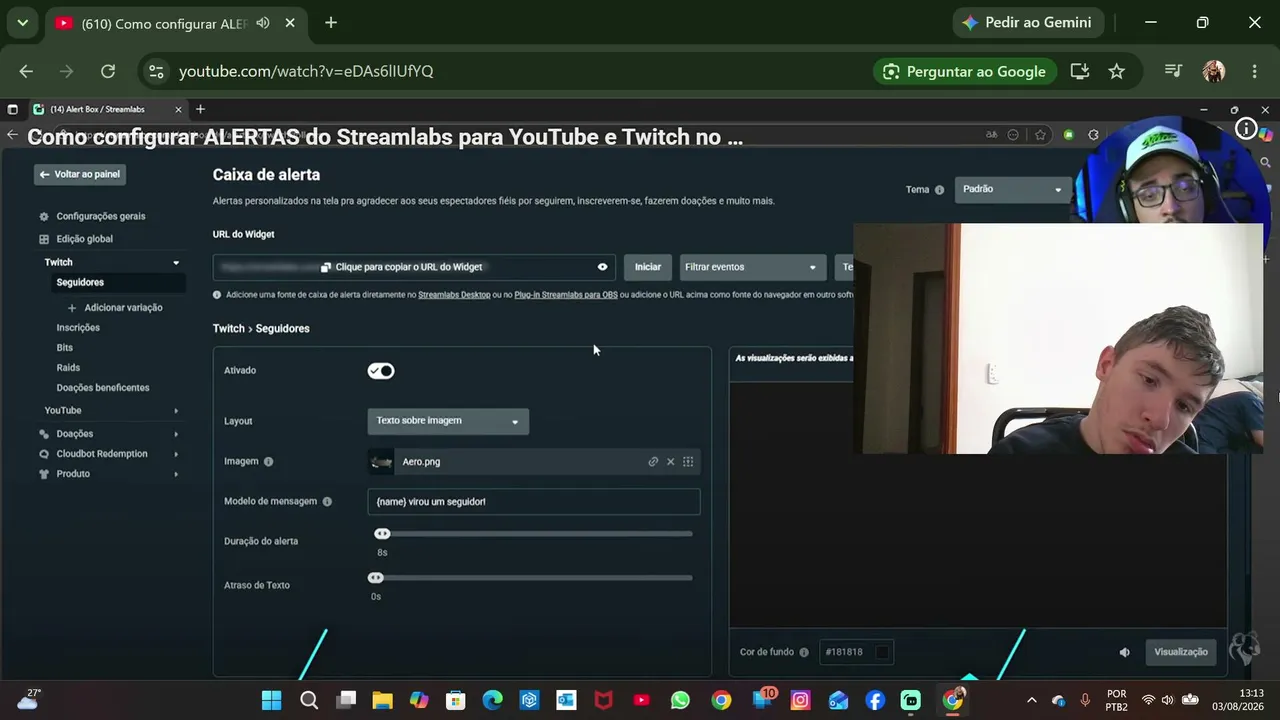This screenshot has width=1280, height=720.
Task: Click the Iniciar button
Action: click(x=648, y=267)
